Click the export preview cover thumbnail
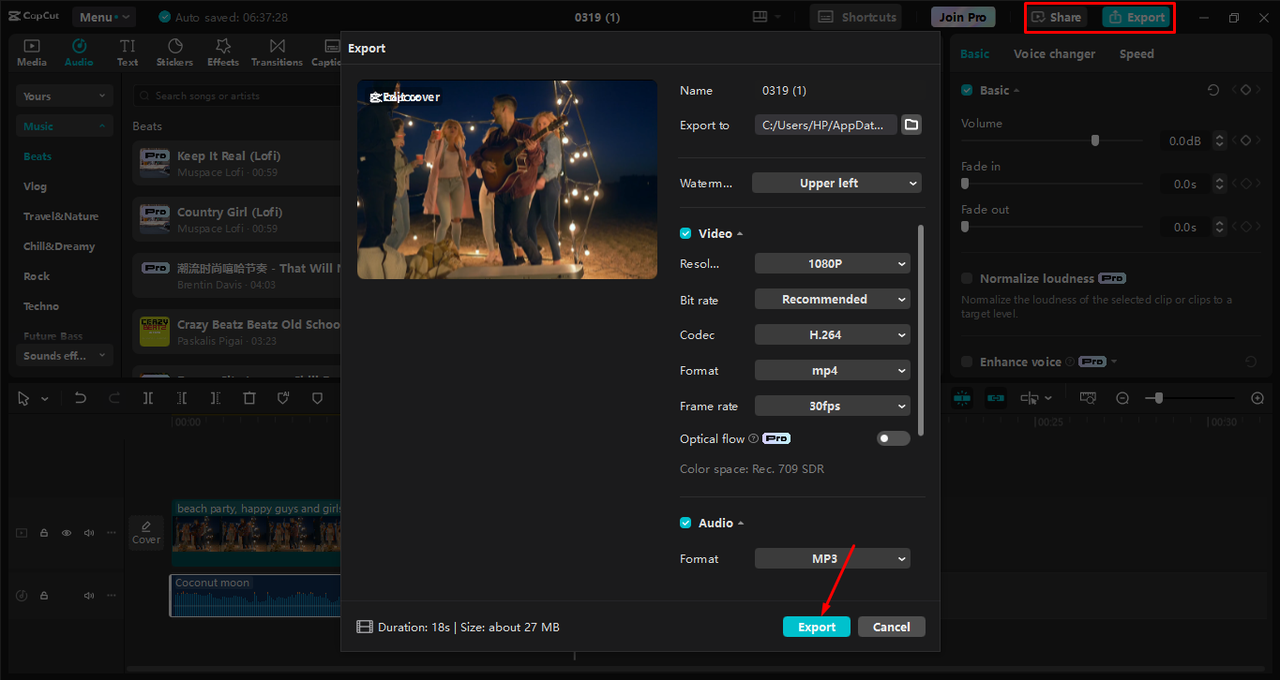Image resolution: width=1280 pixels, height=680 pixels. pos(507,179)
